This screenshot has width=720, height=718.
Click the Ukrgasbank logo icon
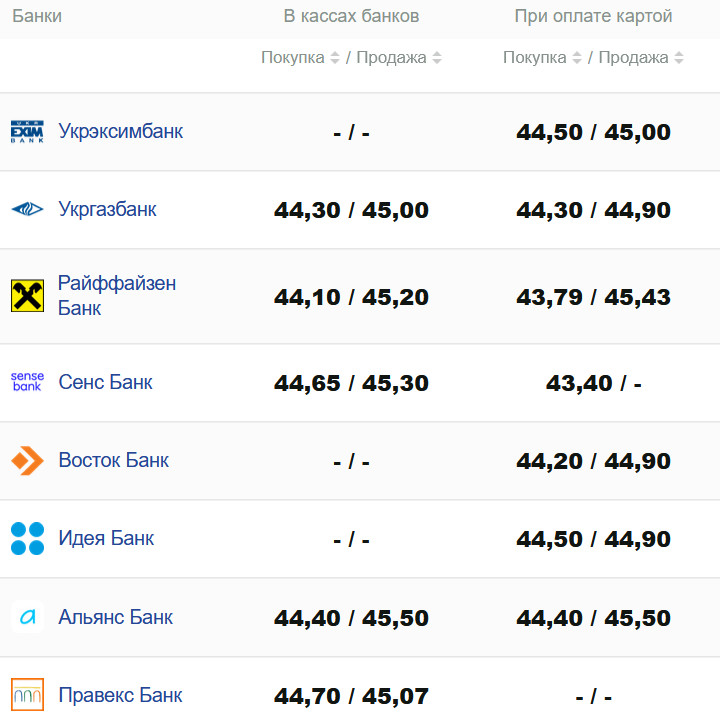(27, 210)
